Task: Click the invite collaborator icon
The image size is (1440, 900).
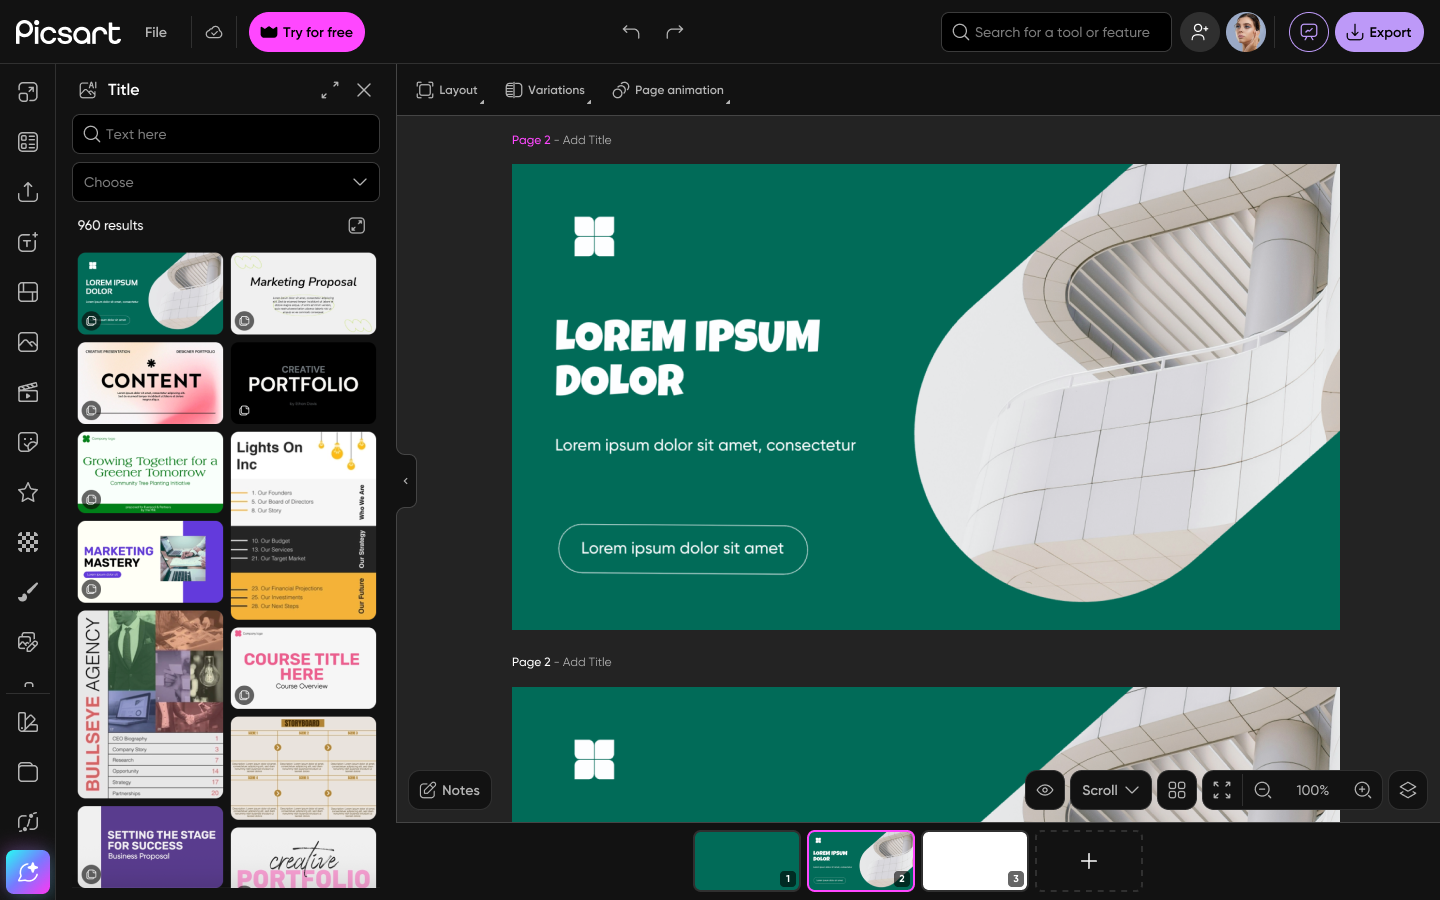Action: point(1199,32)
